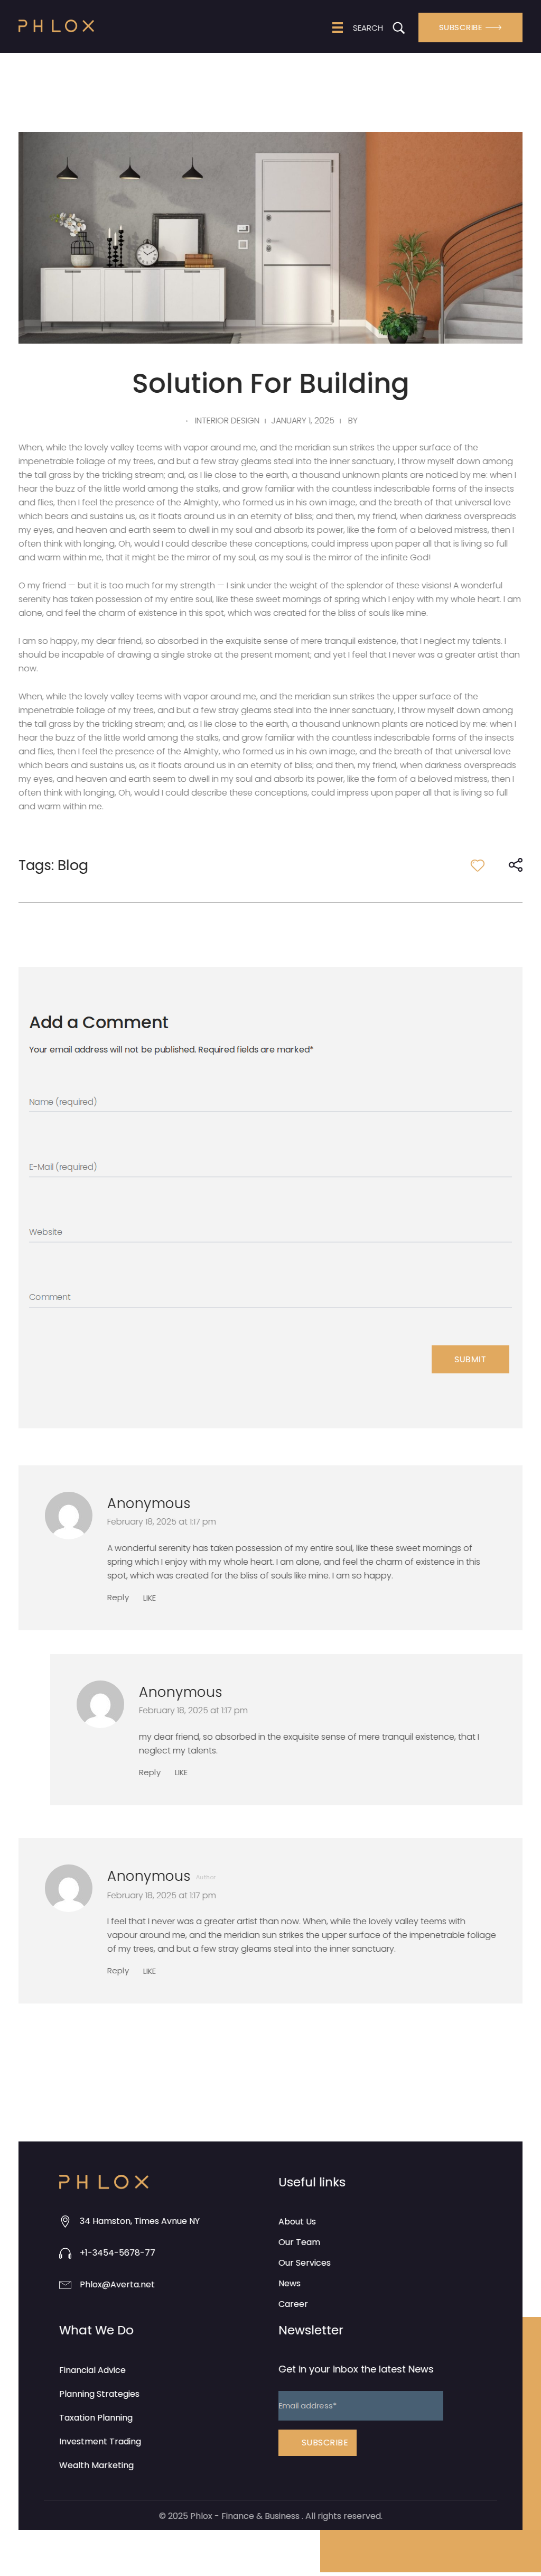Click the heart like icon
Viewport: 541px width, 2576px height.
pyautogui.click(x=477, y=865)
